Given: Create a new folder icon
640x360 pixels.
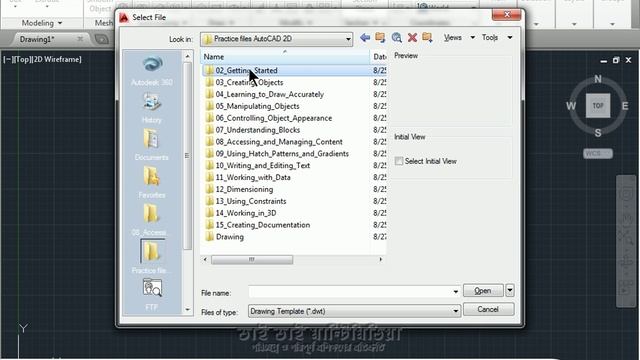Looking at the screenshot, I should tap(427, 38).
